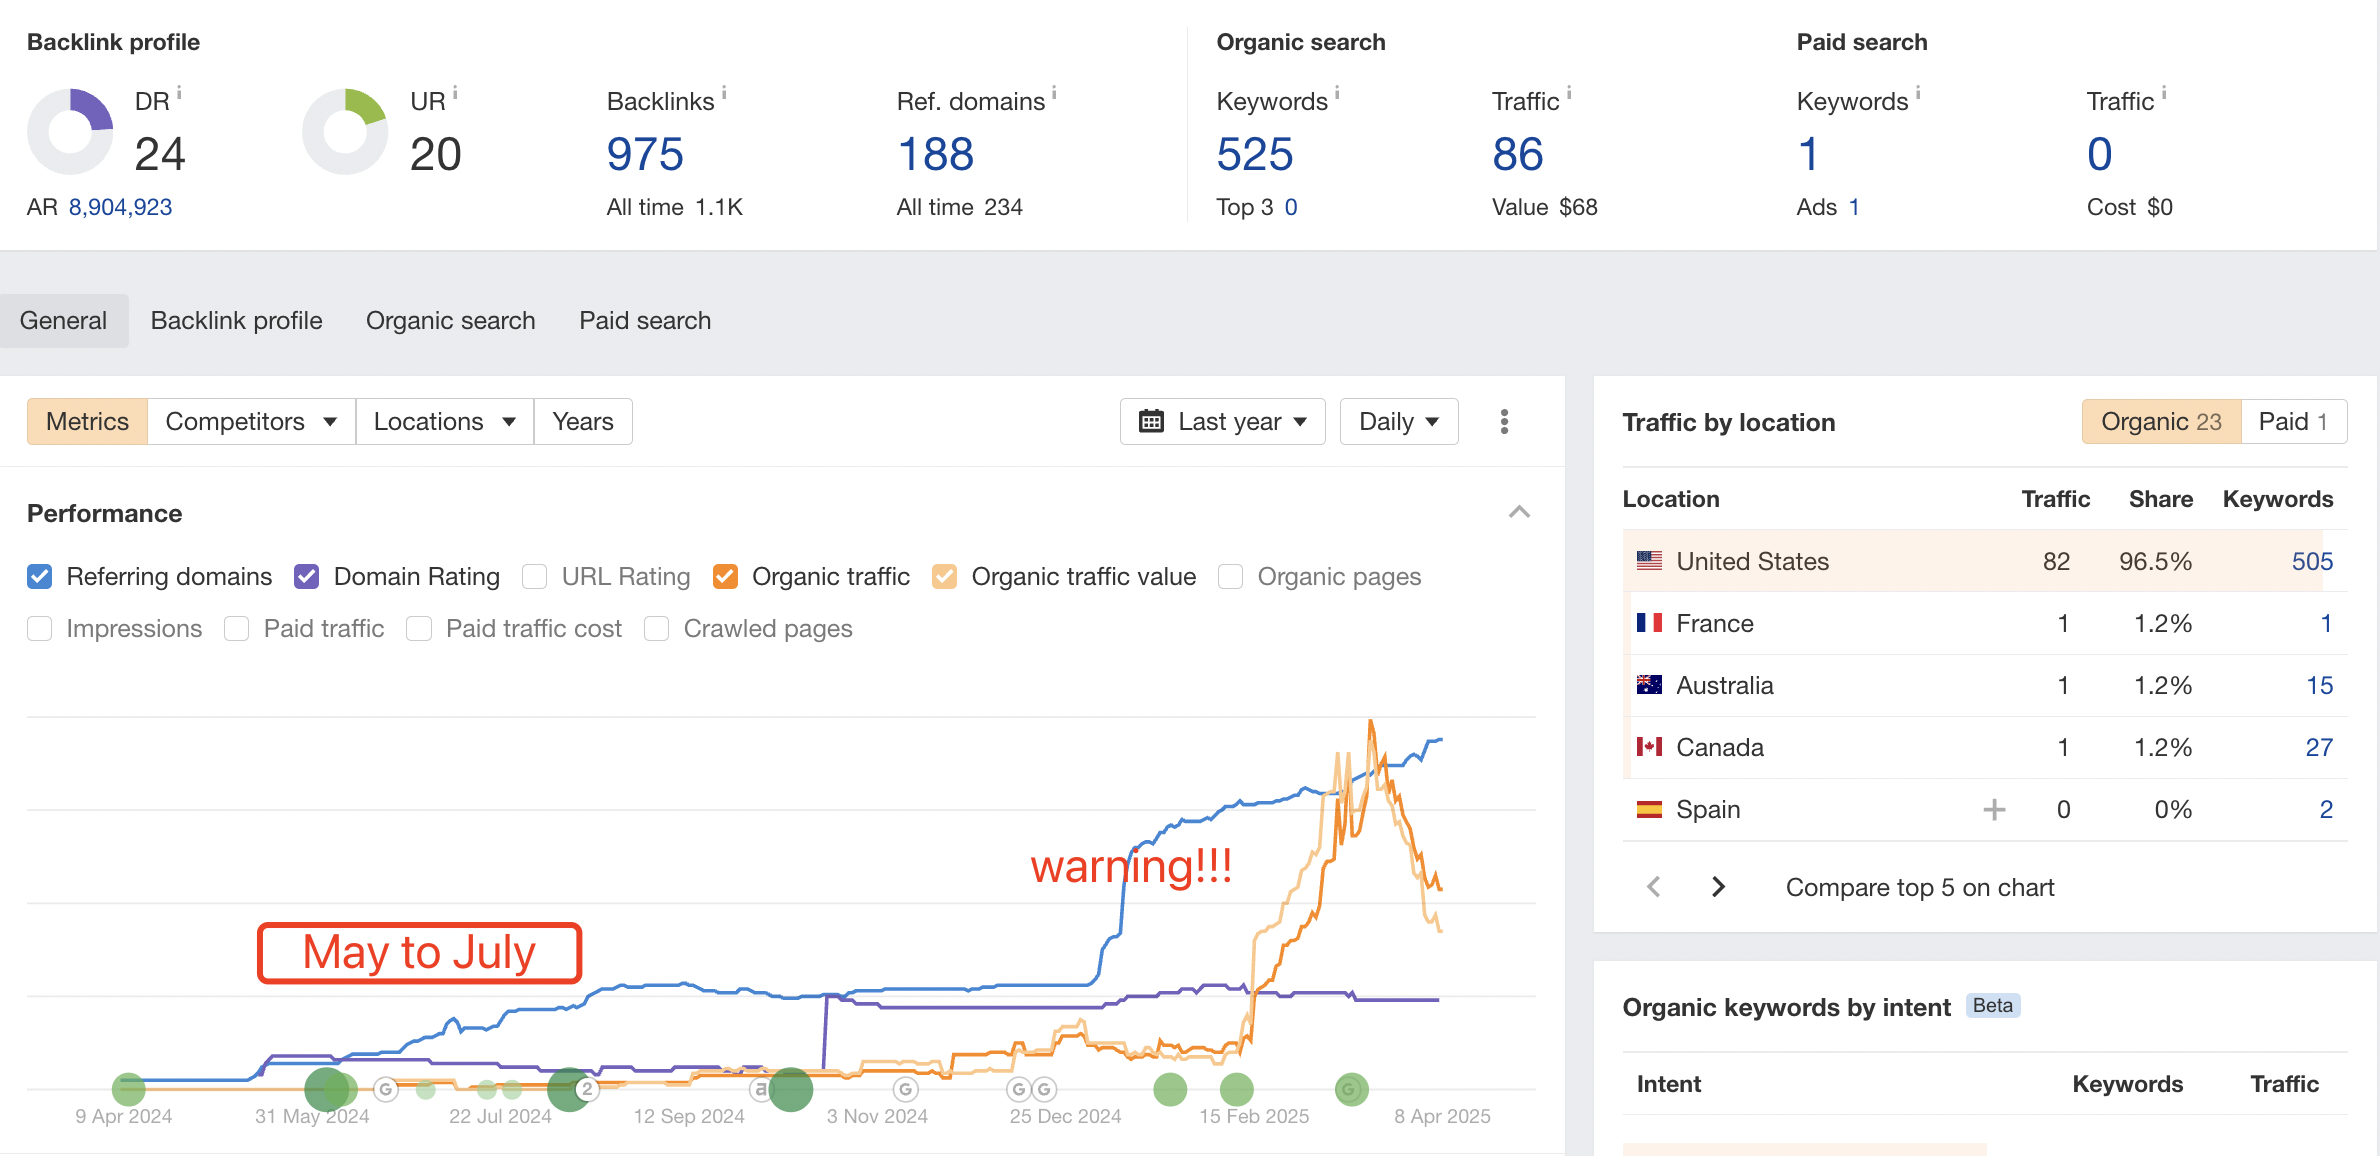This screenshot has height=1156, width=2380.
Task: Go to next locations page arrow
Action: coord(1718,887)
